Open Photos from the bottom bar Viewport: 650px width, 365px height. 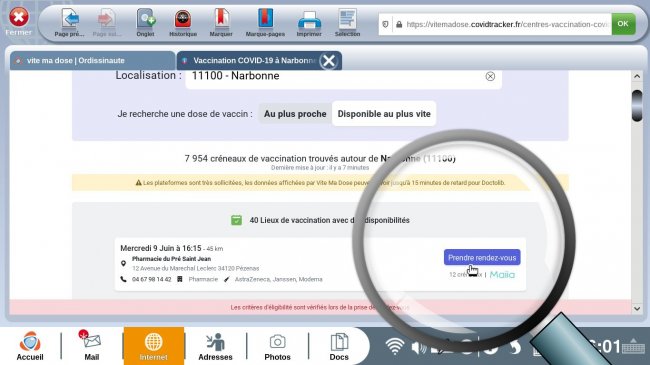point(277,346)
